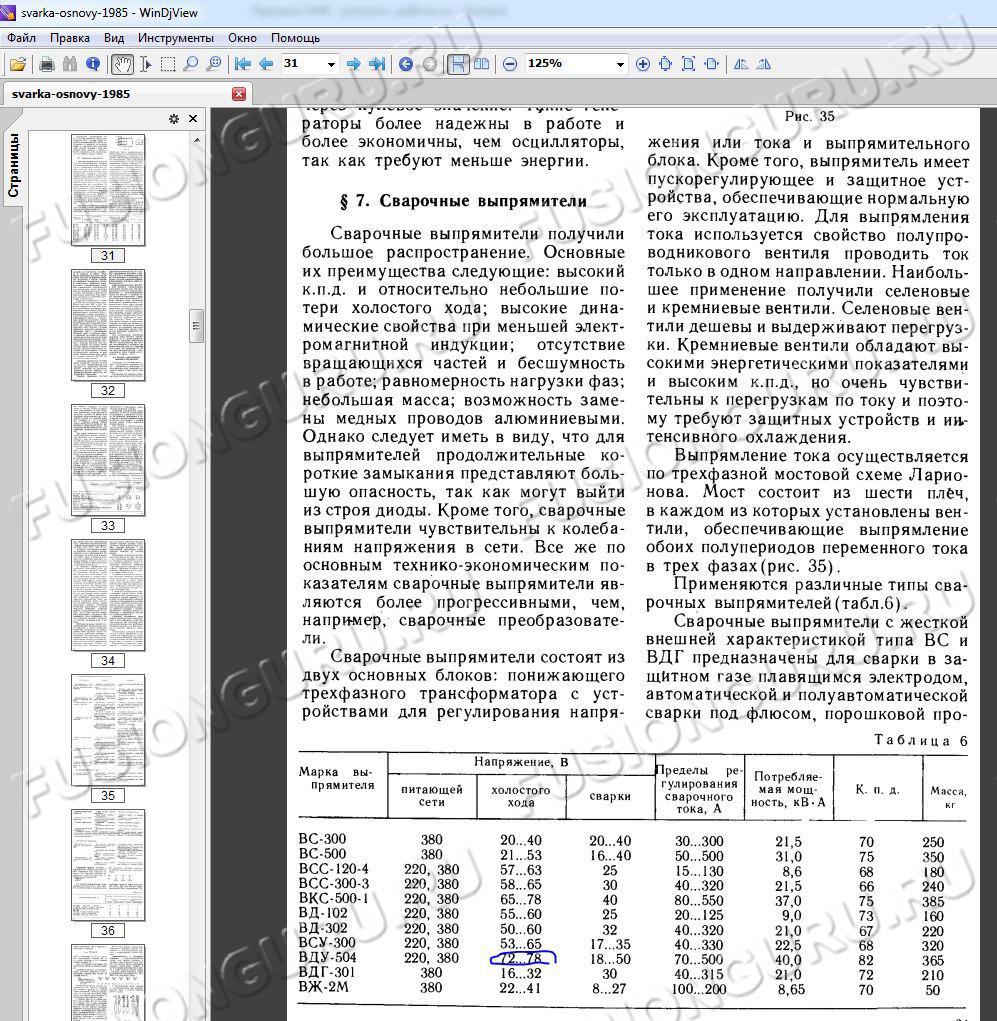Click the thumbnail panel scrollbar handle
This screenshot has height=1021, width=997.
point(196,325)
